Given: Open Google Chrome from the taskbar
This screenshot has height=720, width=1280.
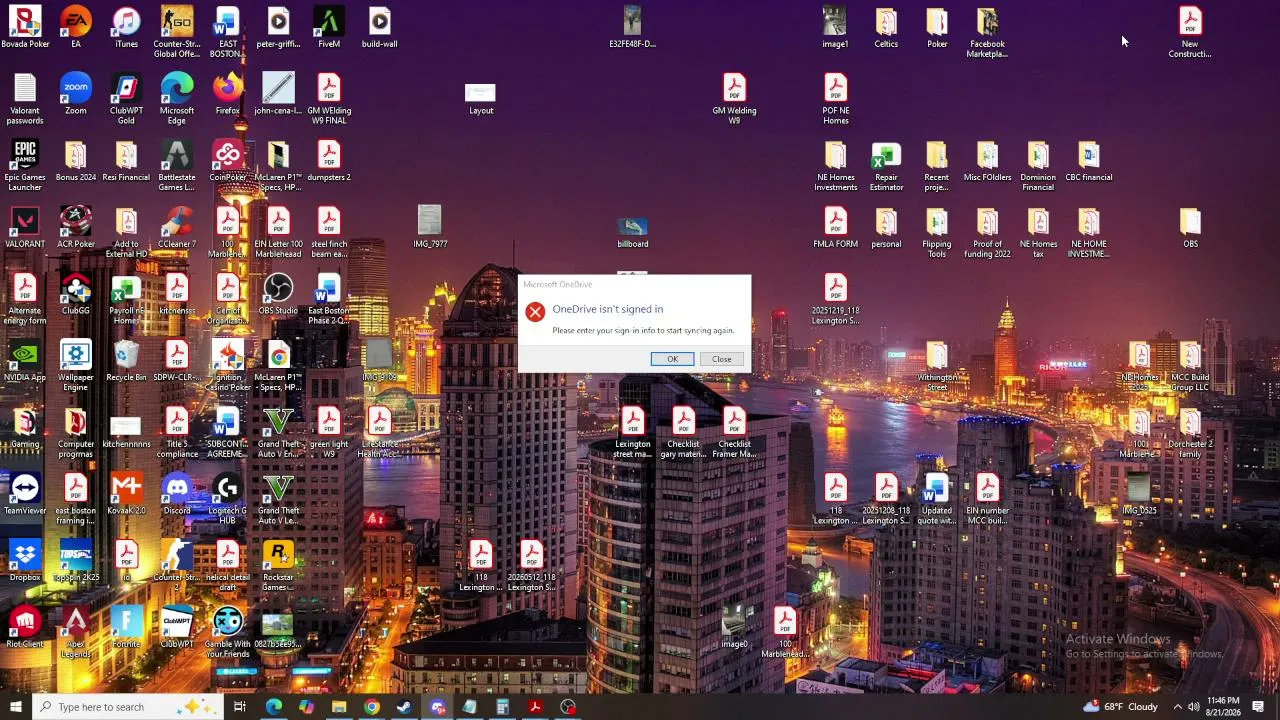Looking at the screenshot, I should coord(372,707).
